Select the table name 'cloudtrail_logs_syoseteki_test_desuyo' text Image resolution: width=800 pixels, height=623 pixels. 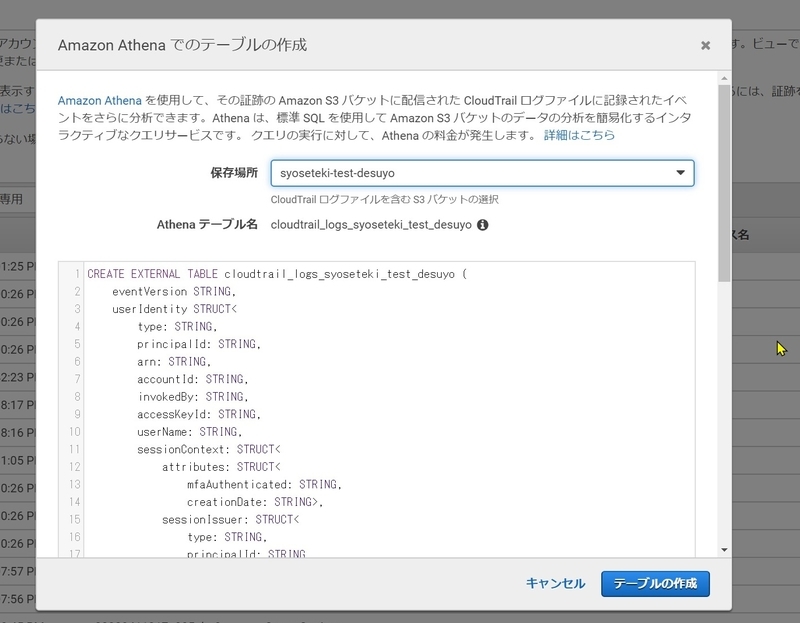click(371, 225)
